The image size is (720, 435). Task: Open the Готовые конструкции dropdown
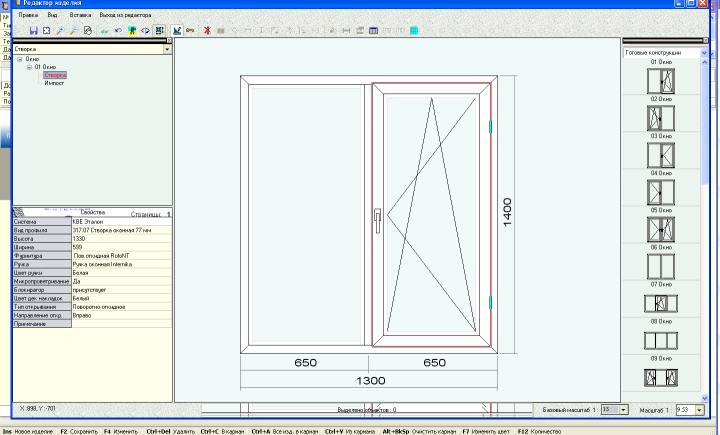(x=704, y=53)
